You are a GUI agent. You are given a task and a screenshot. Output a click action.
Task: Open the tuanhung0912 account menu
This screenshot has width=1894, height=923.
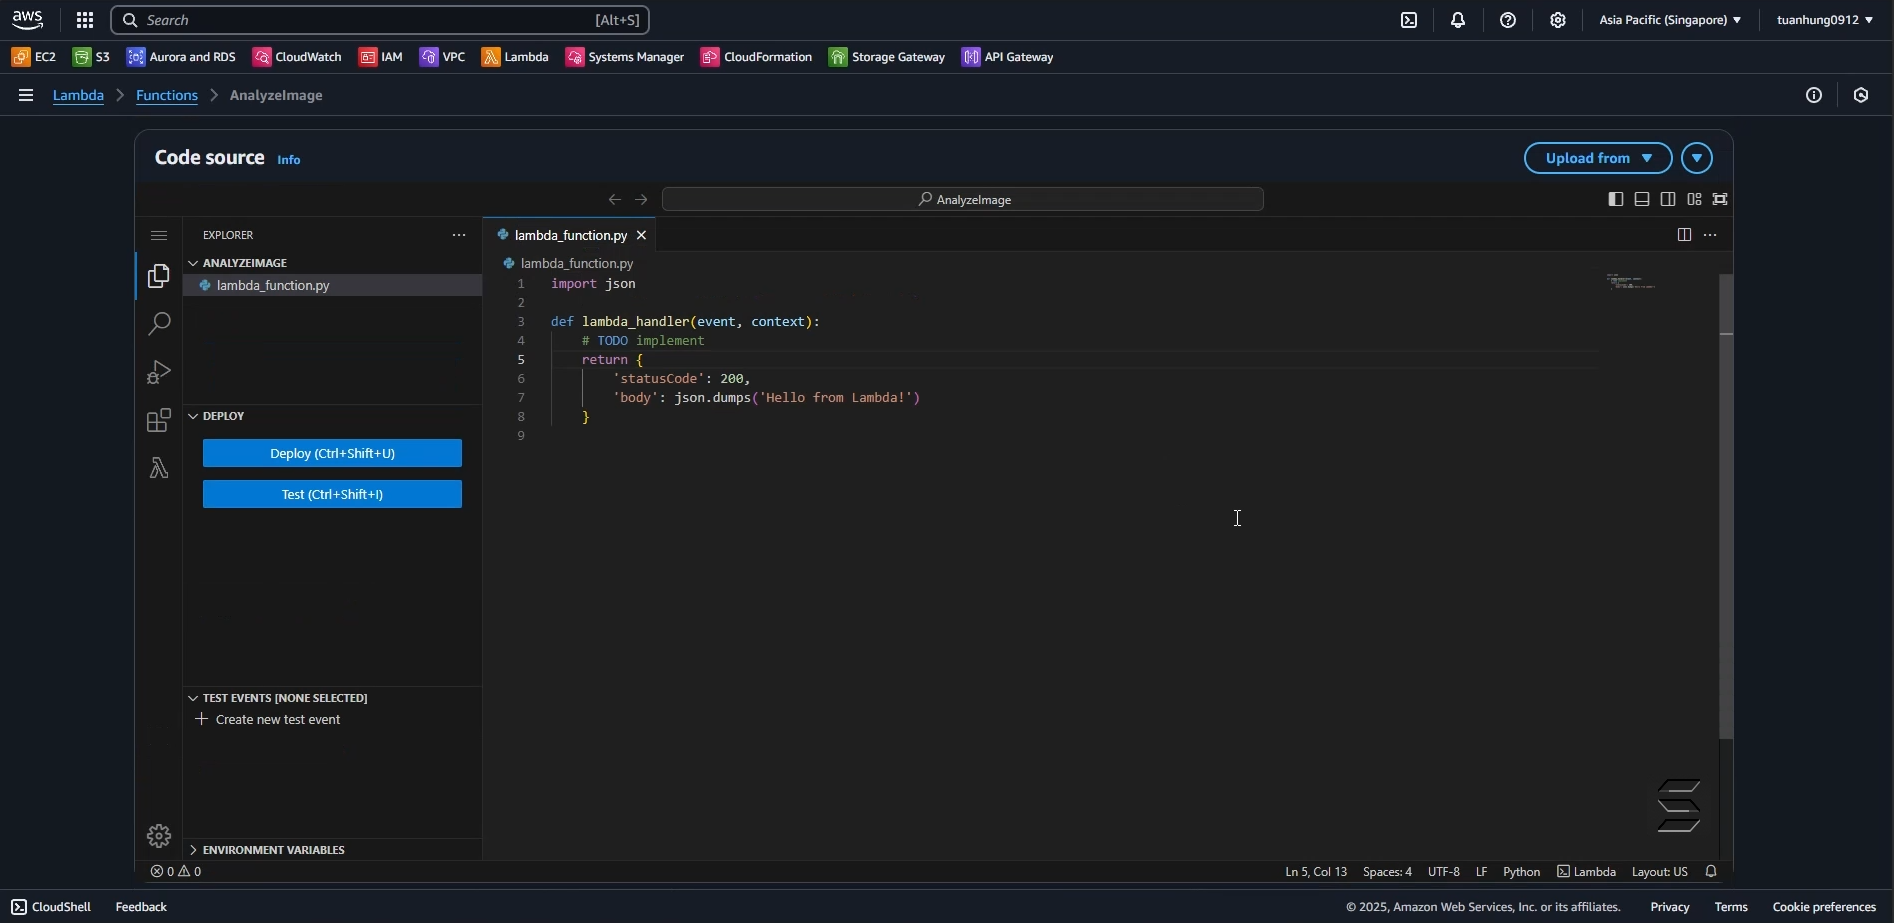click(1825, 20)
